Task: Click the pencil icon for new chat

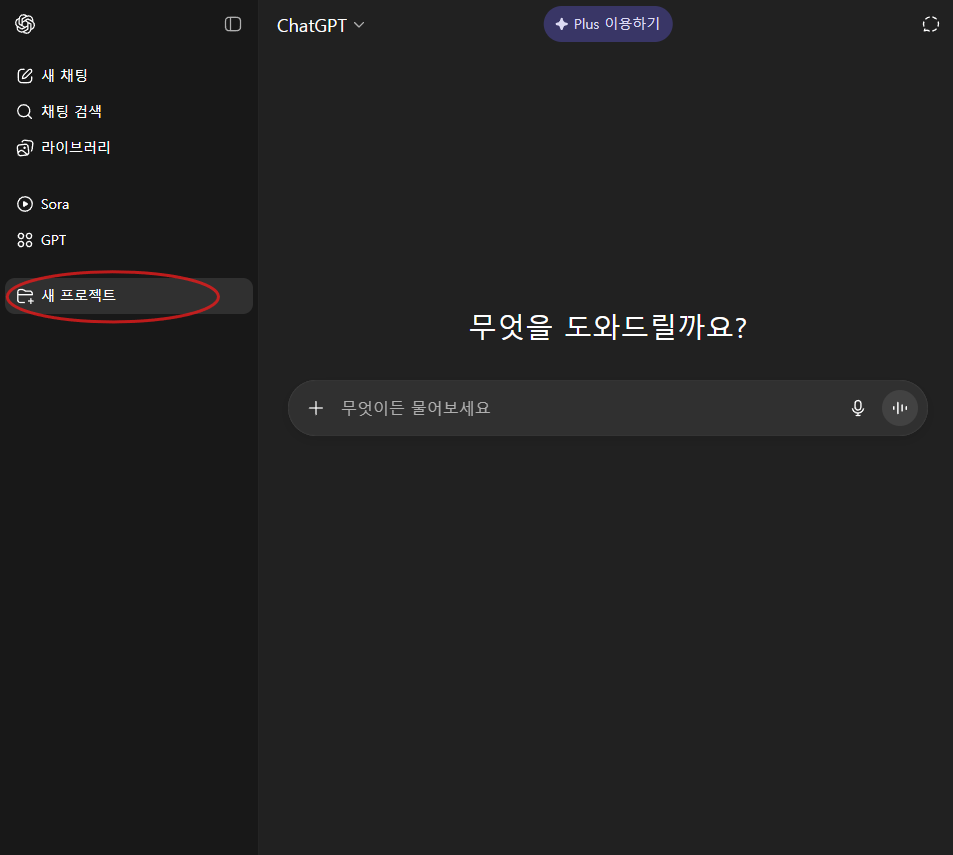Action: [x=25, y=76]
